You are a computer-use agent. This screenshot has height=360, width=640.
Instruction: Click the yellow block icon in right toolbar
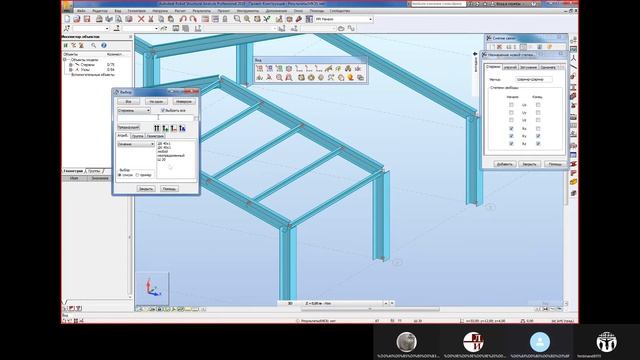pos(573,182)
